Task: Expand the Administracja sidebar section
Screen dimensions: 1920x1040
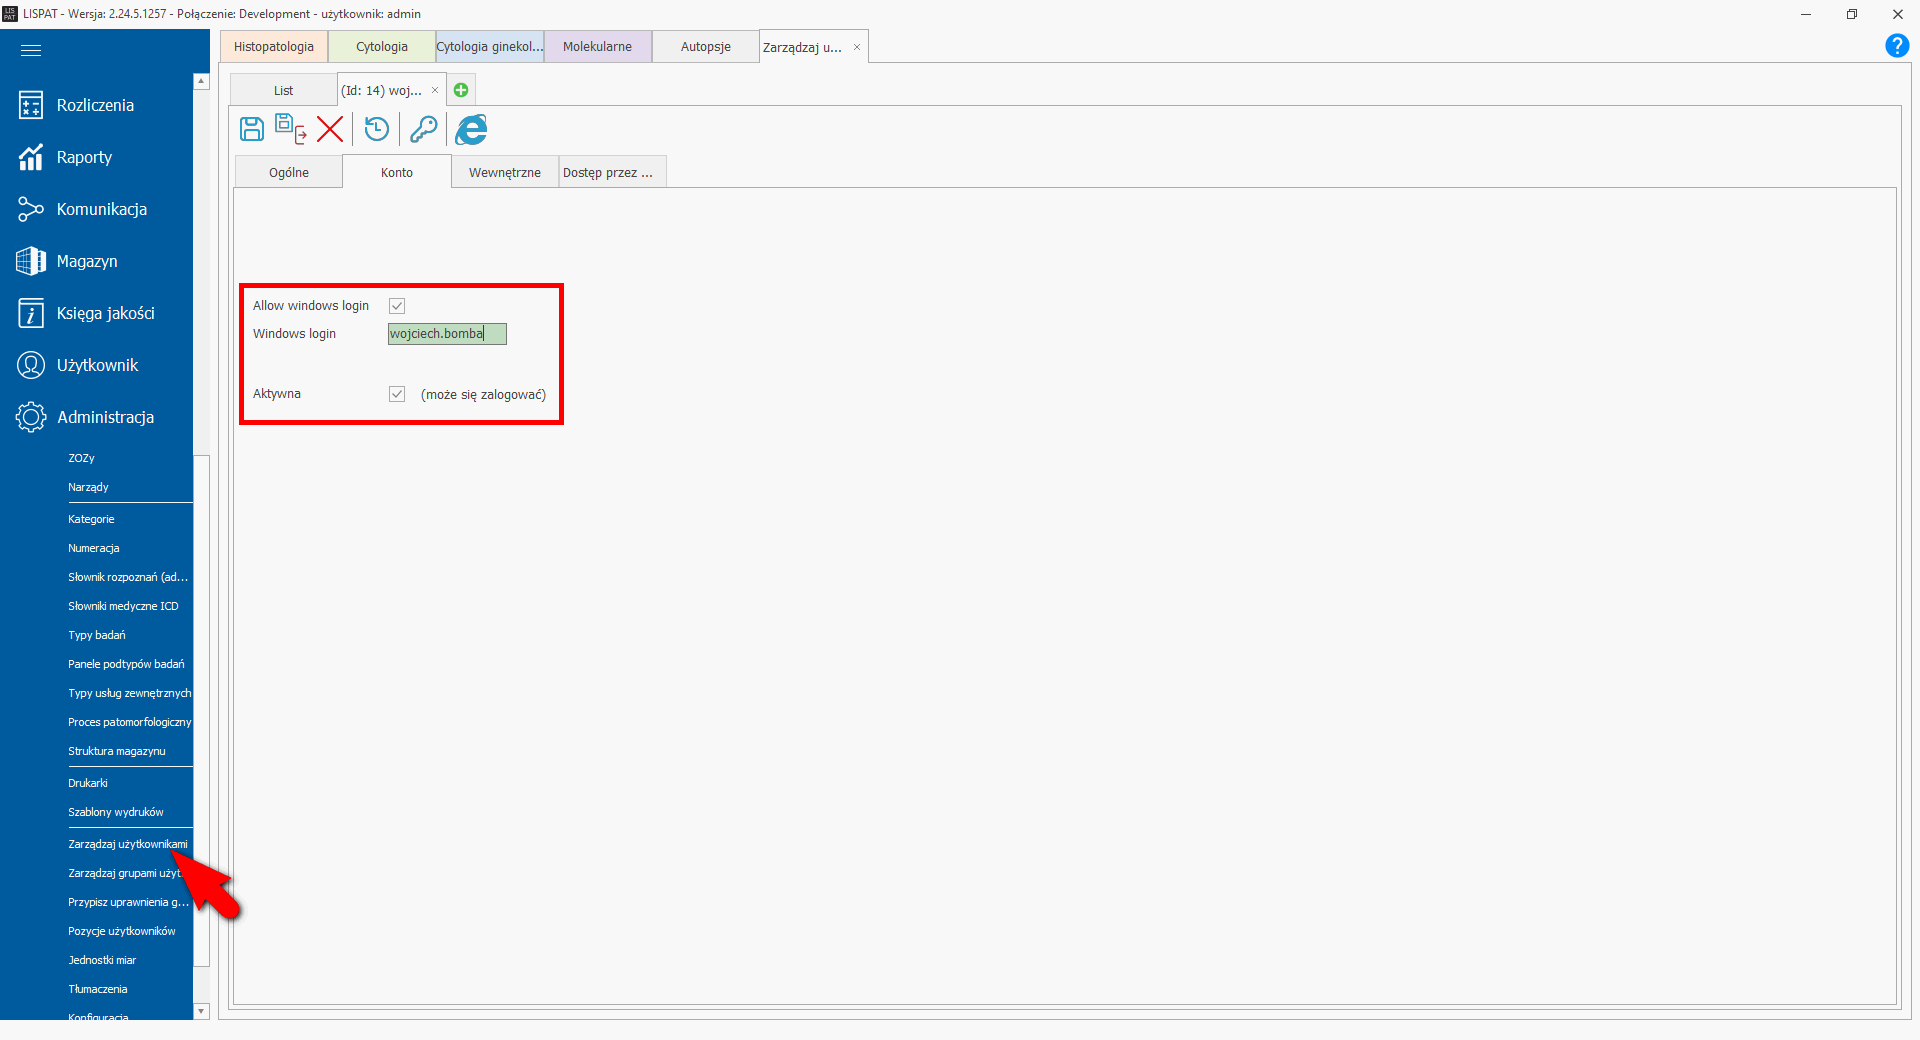Action: pyautogui.click(x=105, y=417)
